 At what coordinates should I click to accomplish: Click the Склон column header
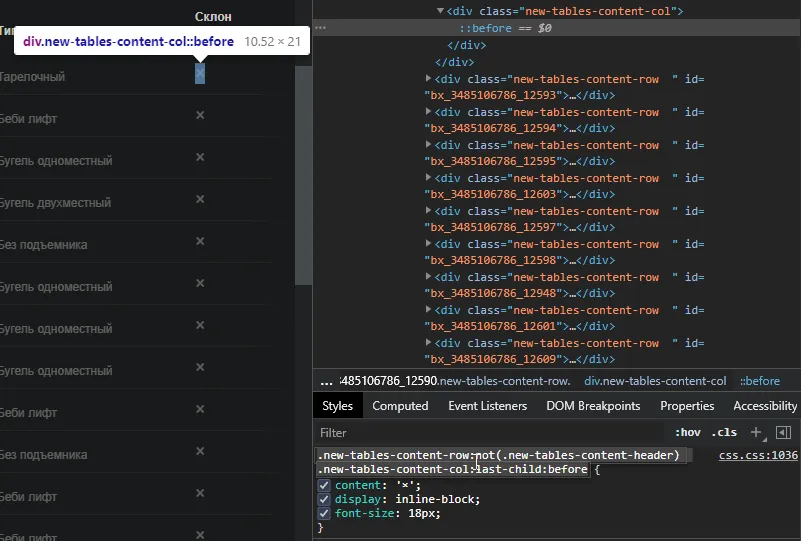213,17
